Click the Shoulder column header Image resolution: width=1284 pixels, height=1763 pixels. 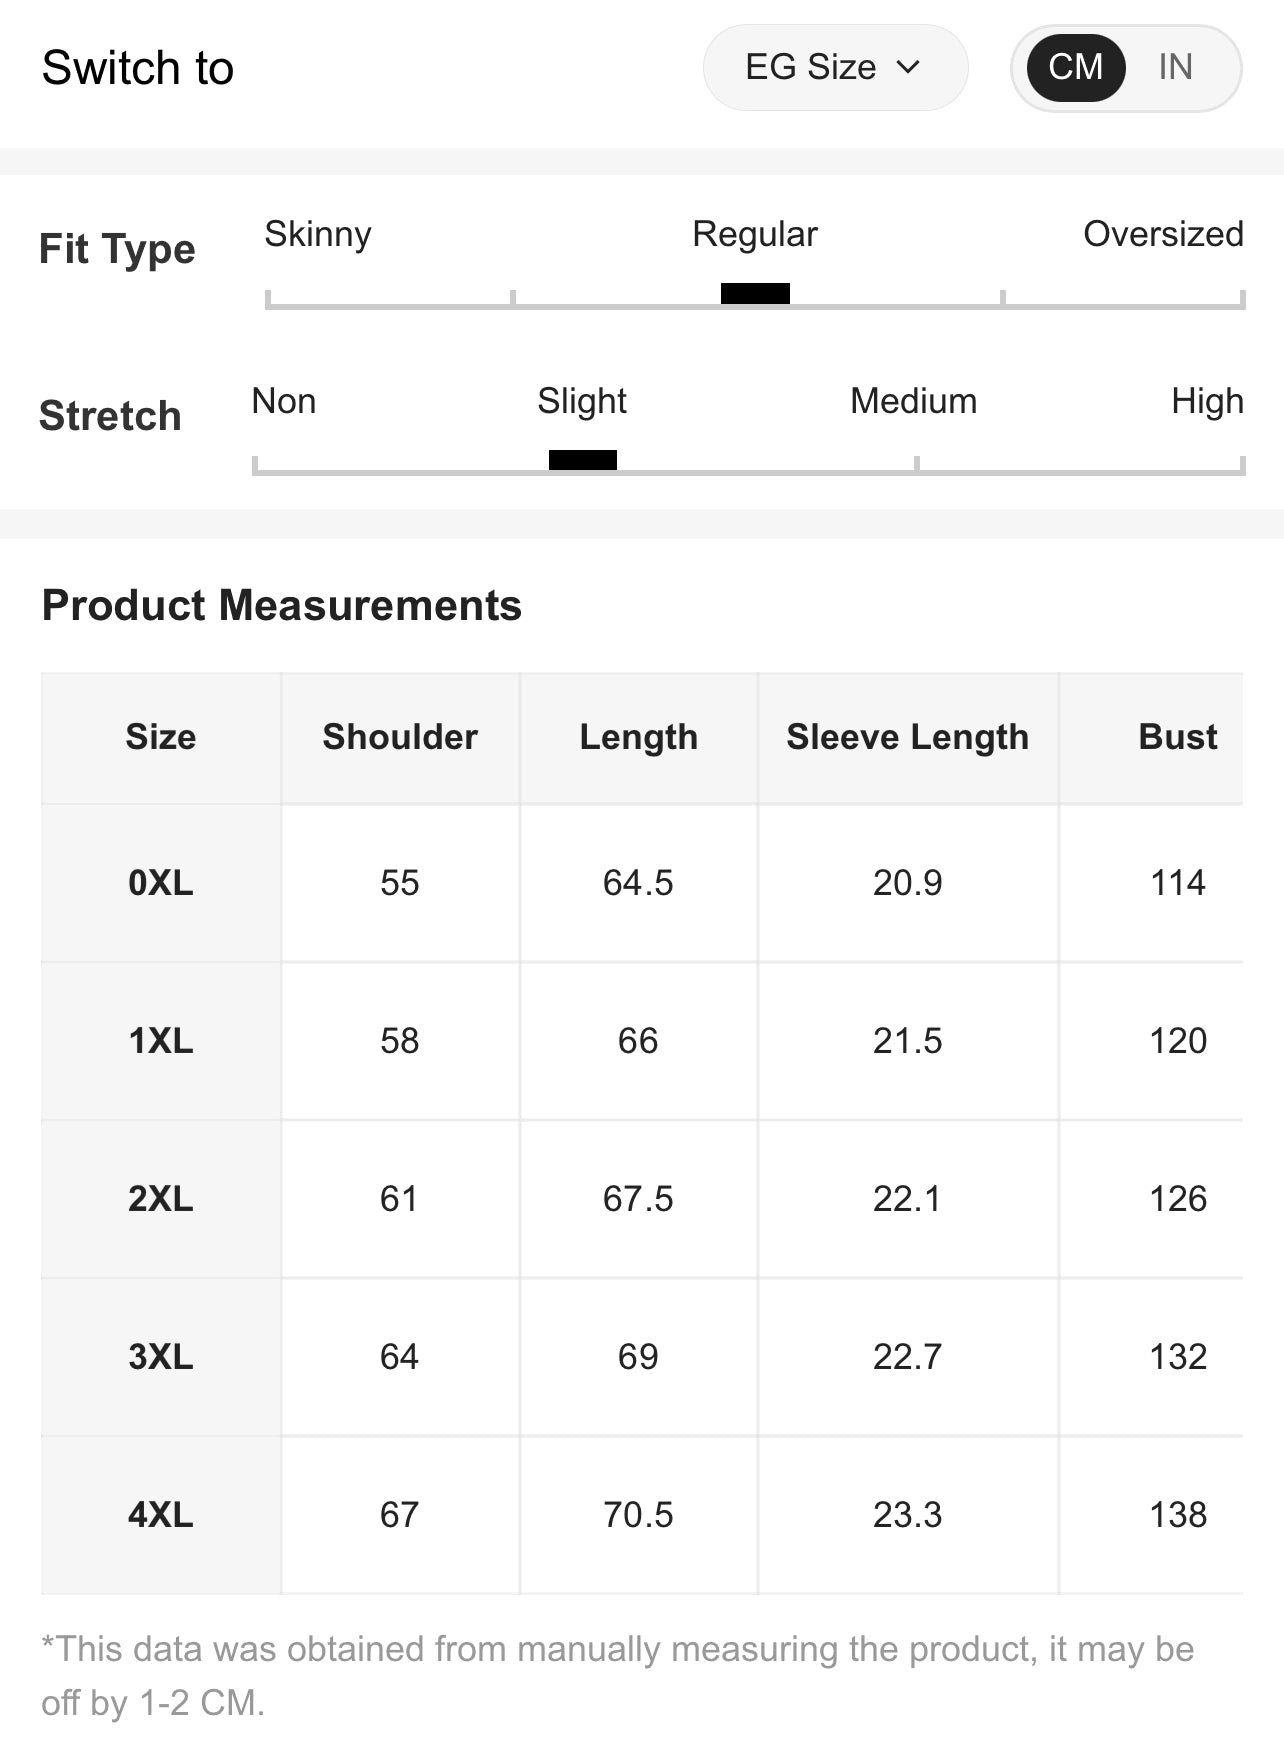[x=400, y=737]
